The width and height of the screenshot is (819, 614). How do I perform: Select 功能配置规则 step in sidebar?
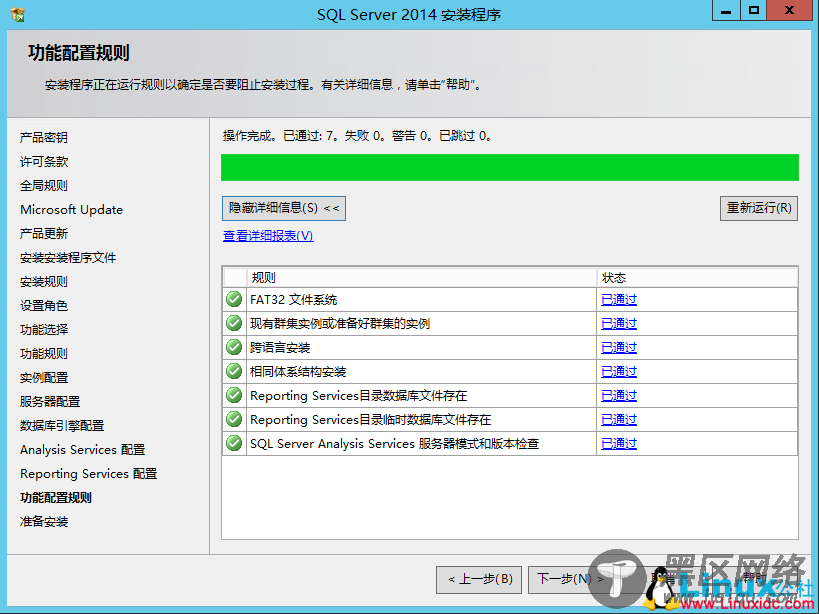click(56, 498)
